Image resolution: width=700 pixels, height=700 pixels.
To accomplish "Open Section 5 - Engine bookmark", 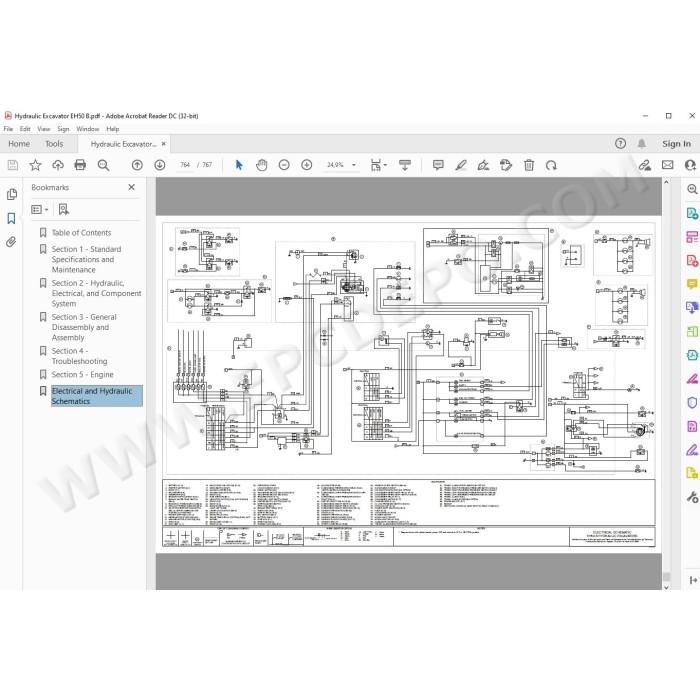I will point(83,375).
